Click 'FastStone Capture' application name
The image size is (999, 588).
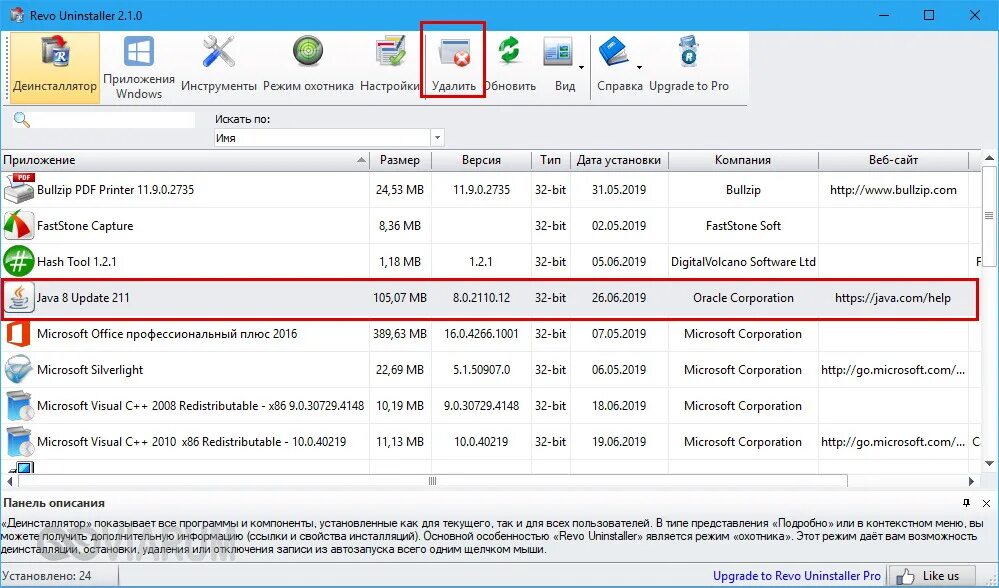coord(85,226)
